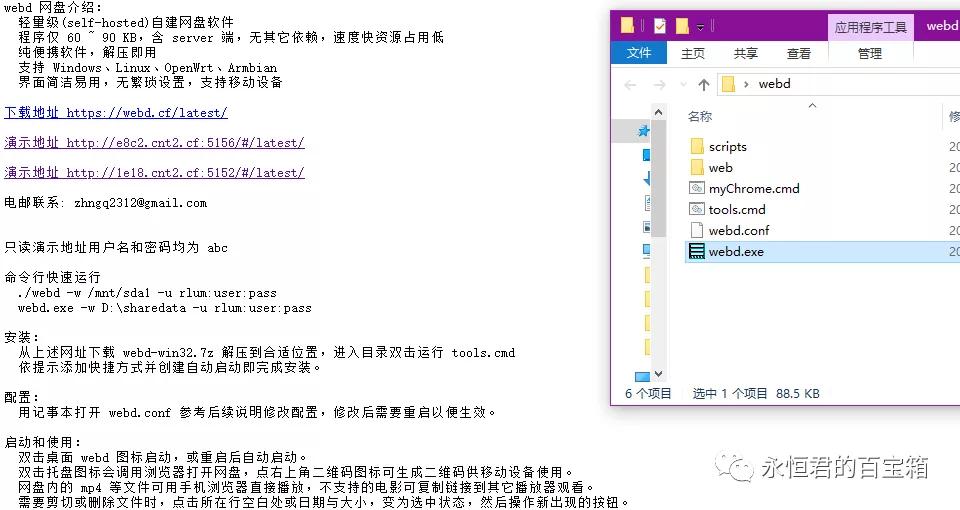Click the email zhngq2312@gmail.com text

tap(140, 203)
